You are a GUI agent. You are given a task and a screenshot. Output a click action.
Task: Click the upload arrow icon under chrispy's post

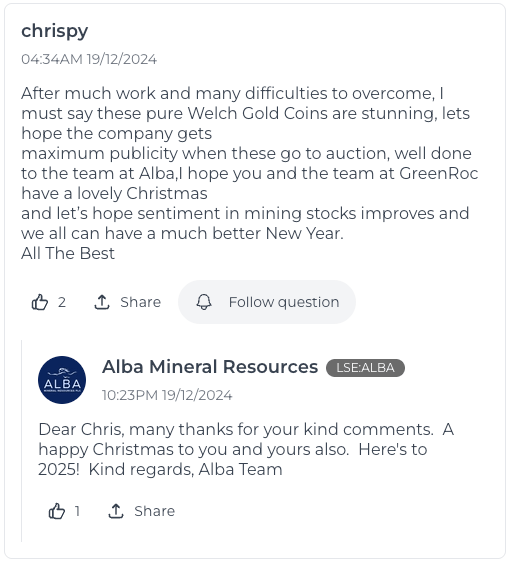102,302
